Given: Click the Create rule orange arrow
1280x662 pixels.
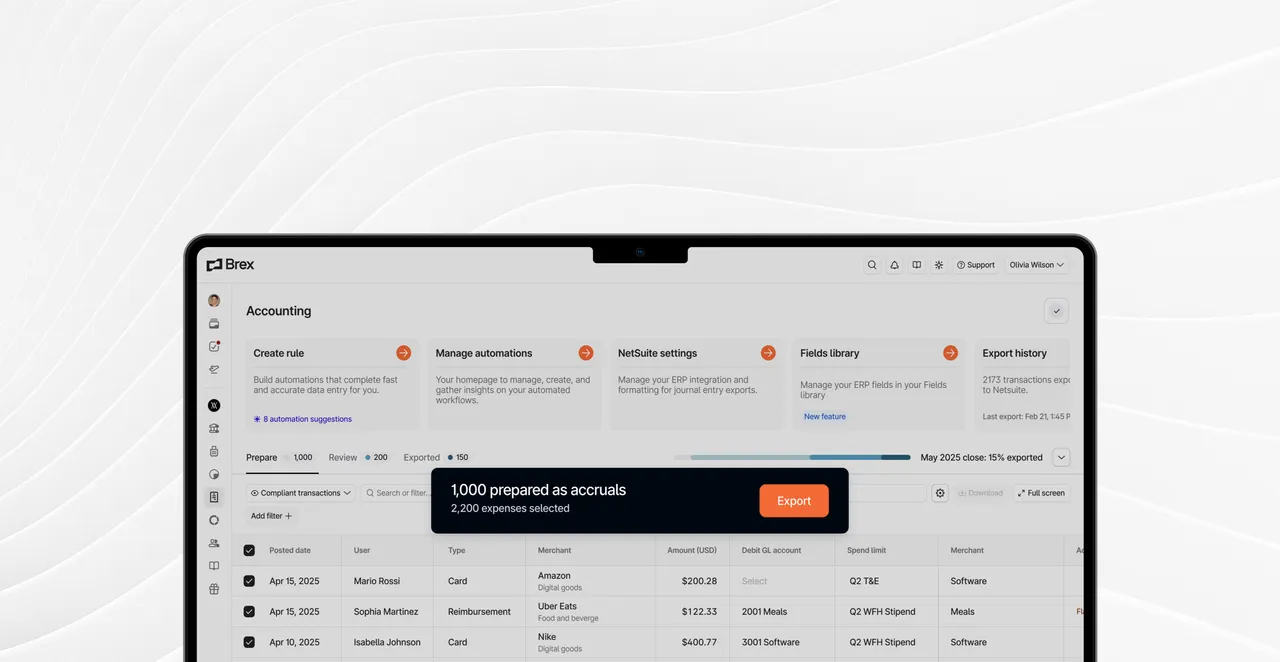Looking at the screenshot, I should 403,353.
